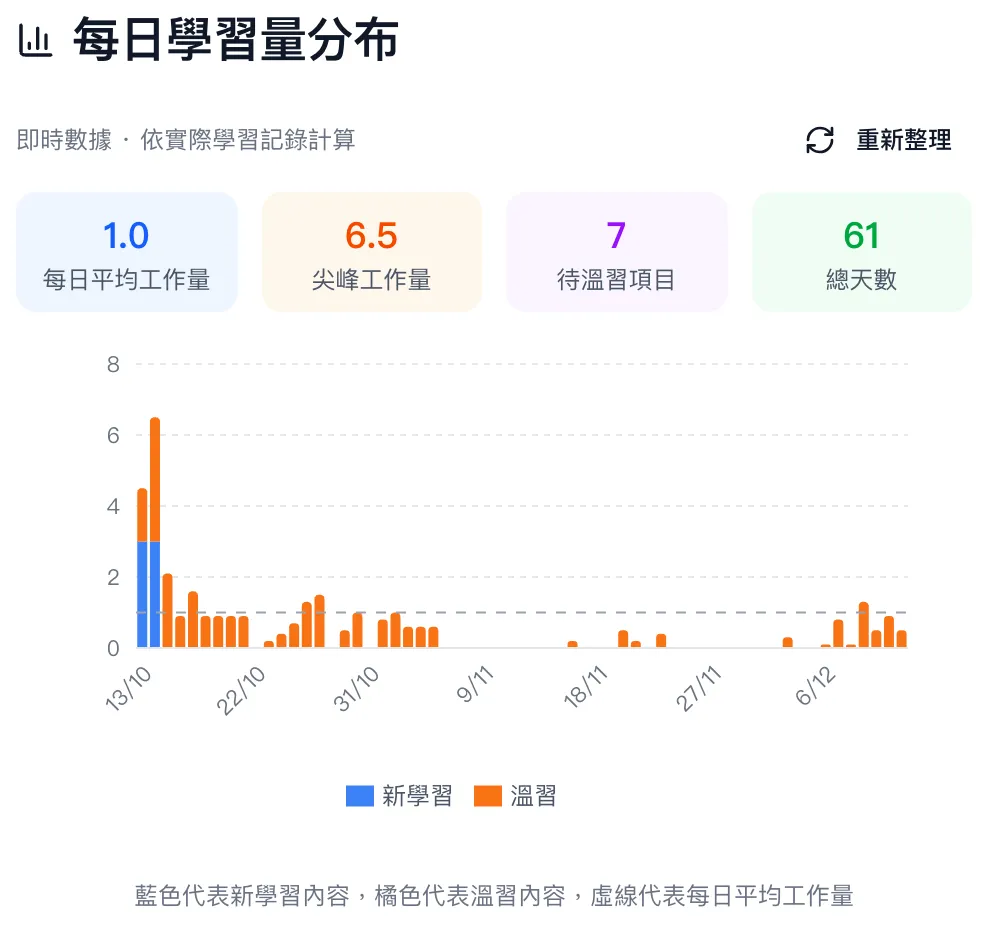This screenshot has height=928, width=988.
Task: Select the 待溫習項目 card showing 7
Action: [616, 252]
